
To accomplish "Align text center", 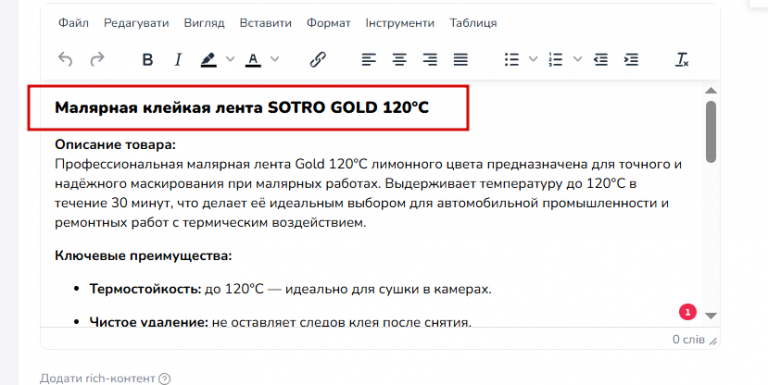I will click(399, 60).
